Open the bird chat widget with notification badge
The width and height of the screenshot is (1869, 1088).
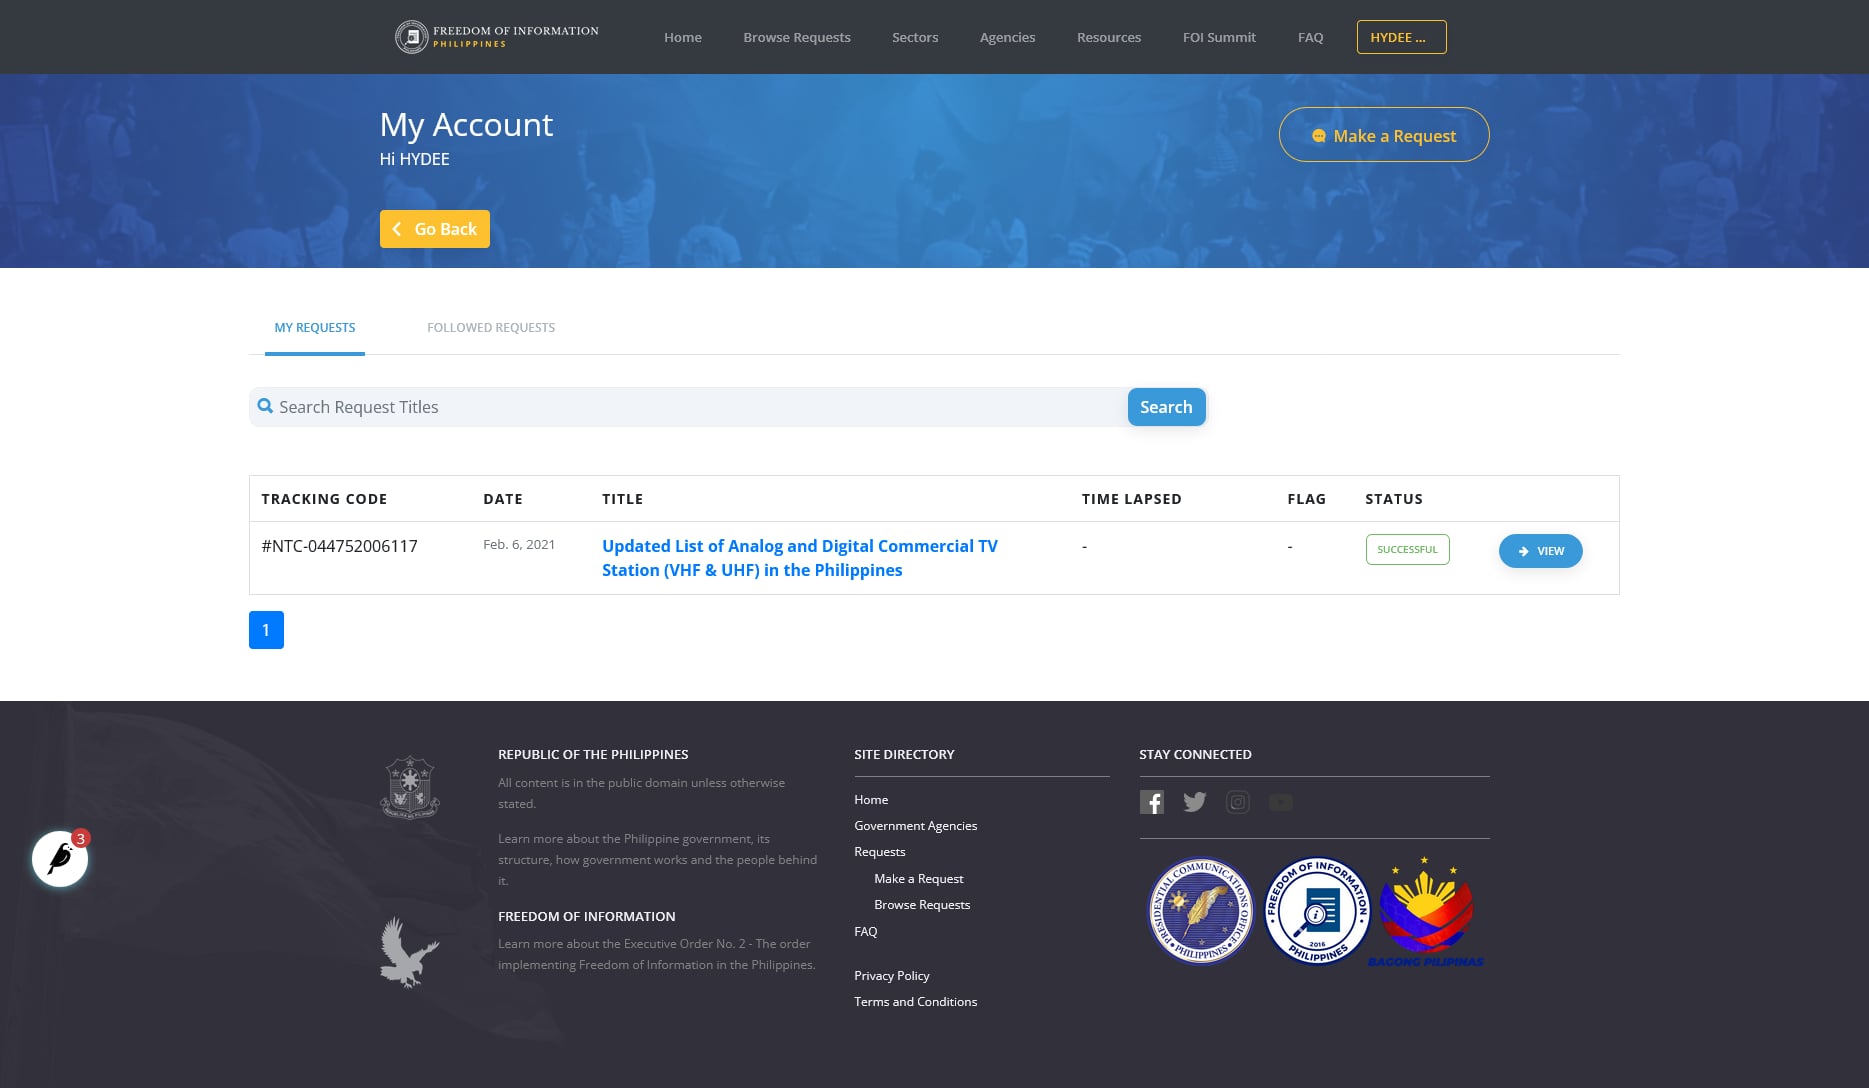[x=60, y=858]
